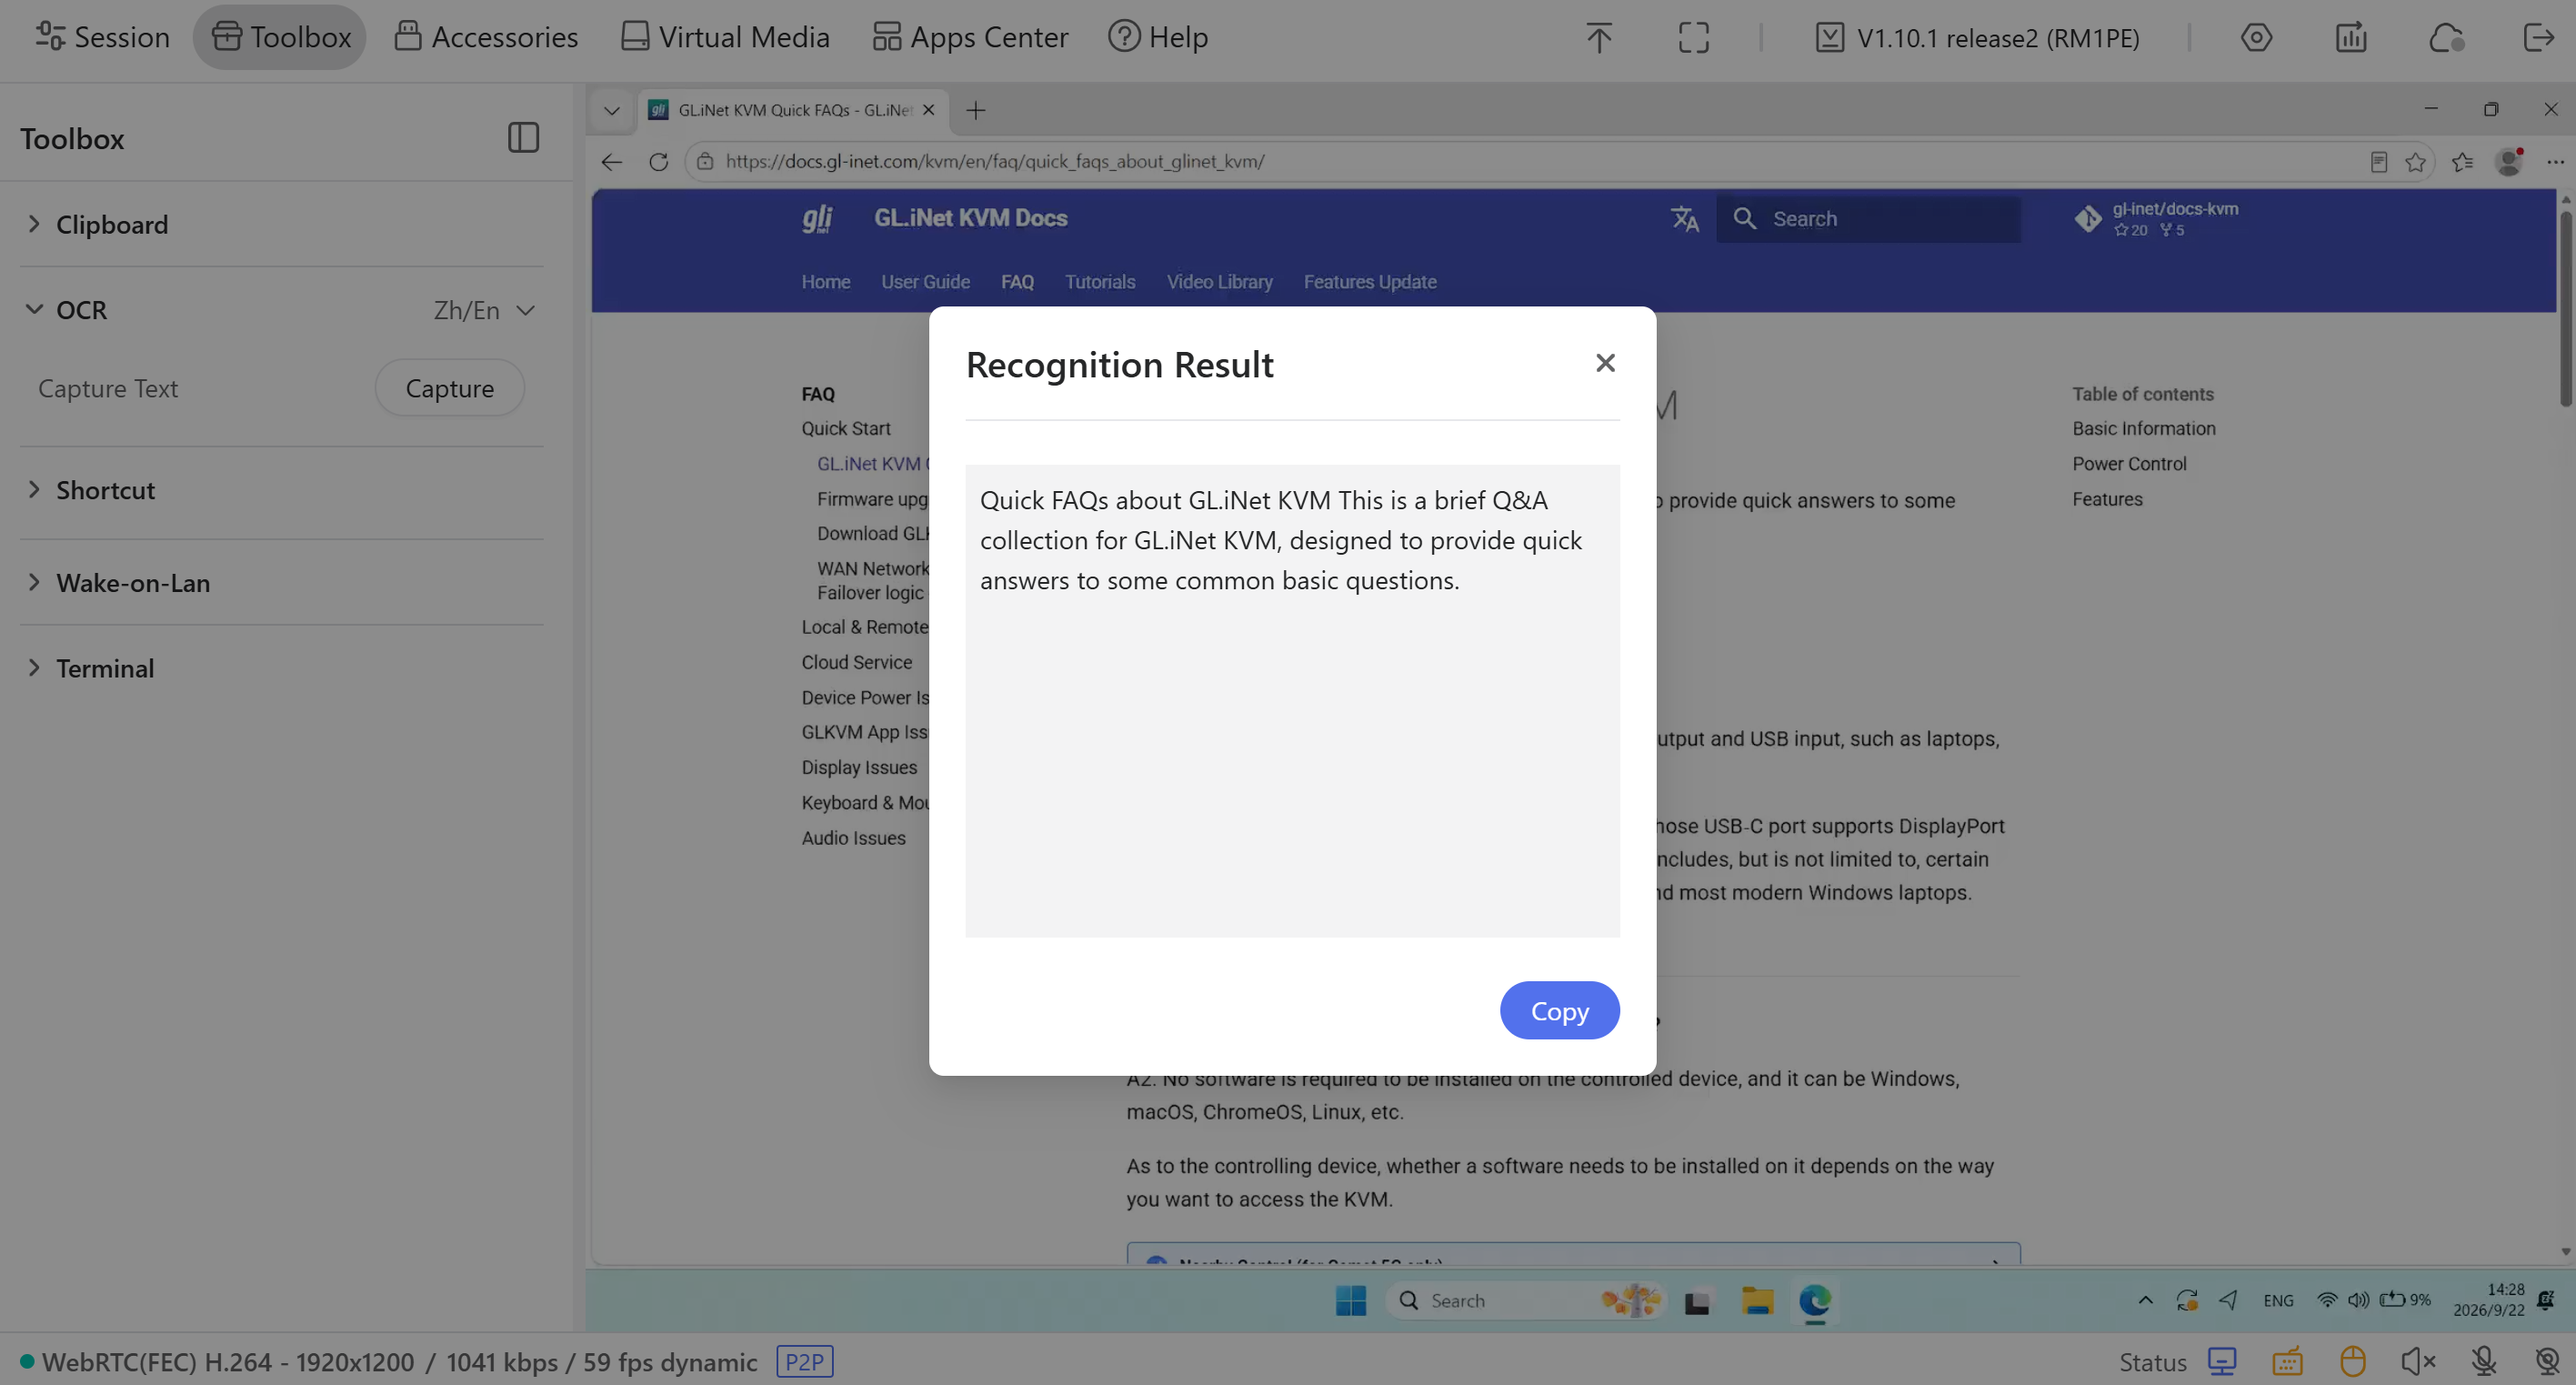
Task: Click the upload arrow icon in top bar
Action: coord(1598,37)
